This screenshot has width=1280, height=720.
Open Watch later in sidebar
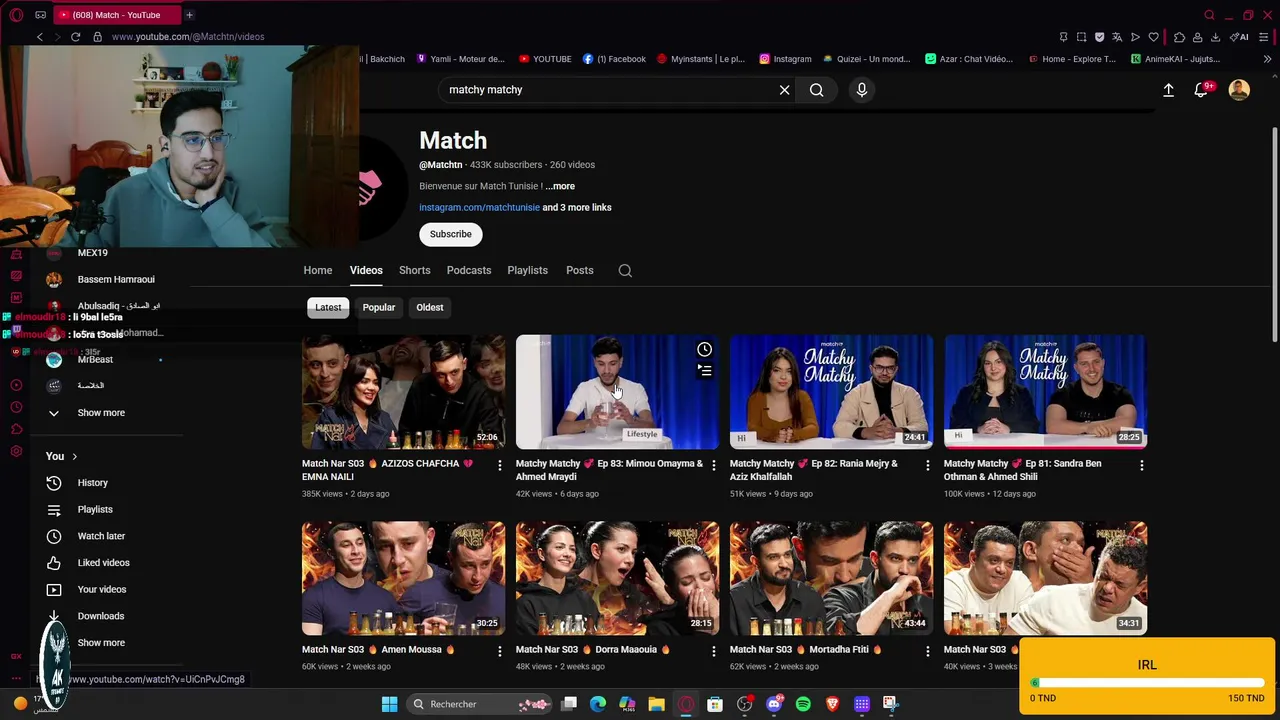101,537
